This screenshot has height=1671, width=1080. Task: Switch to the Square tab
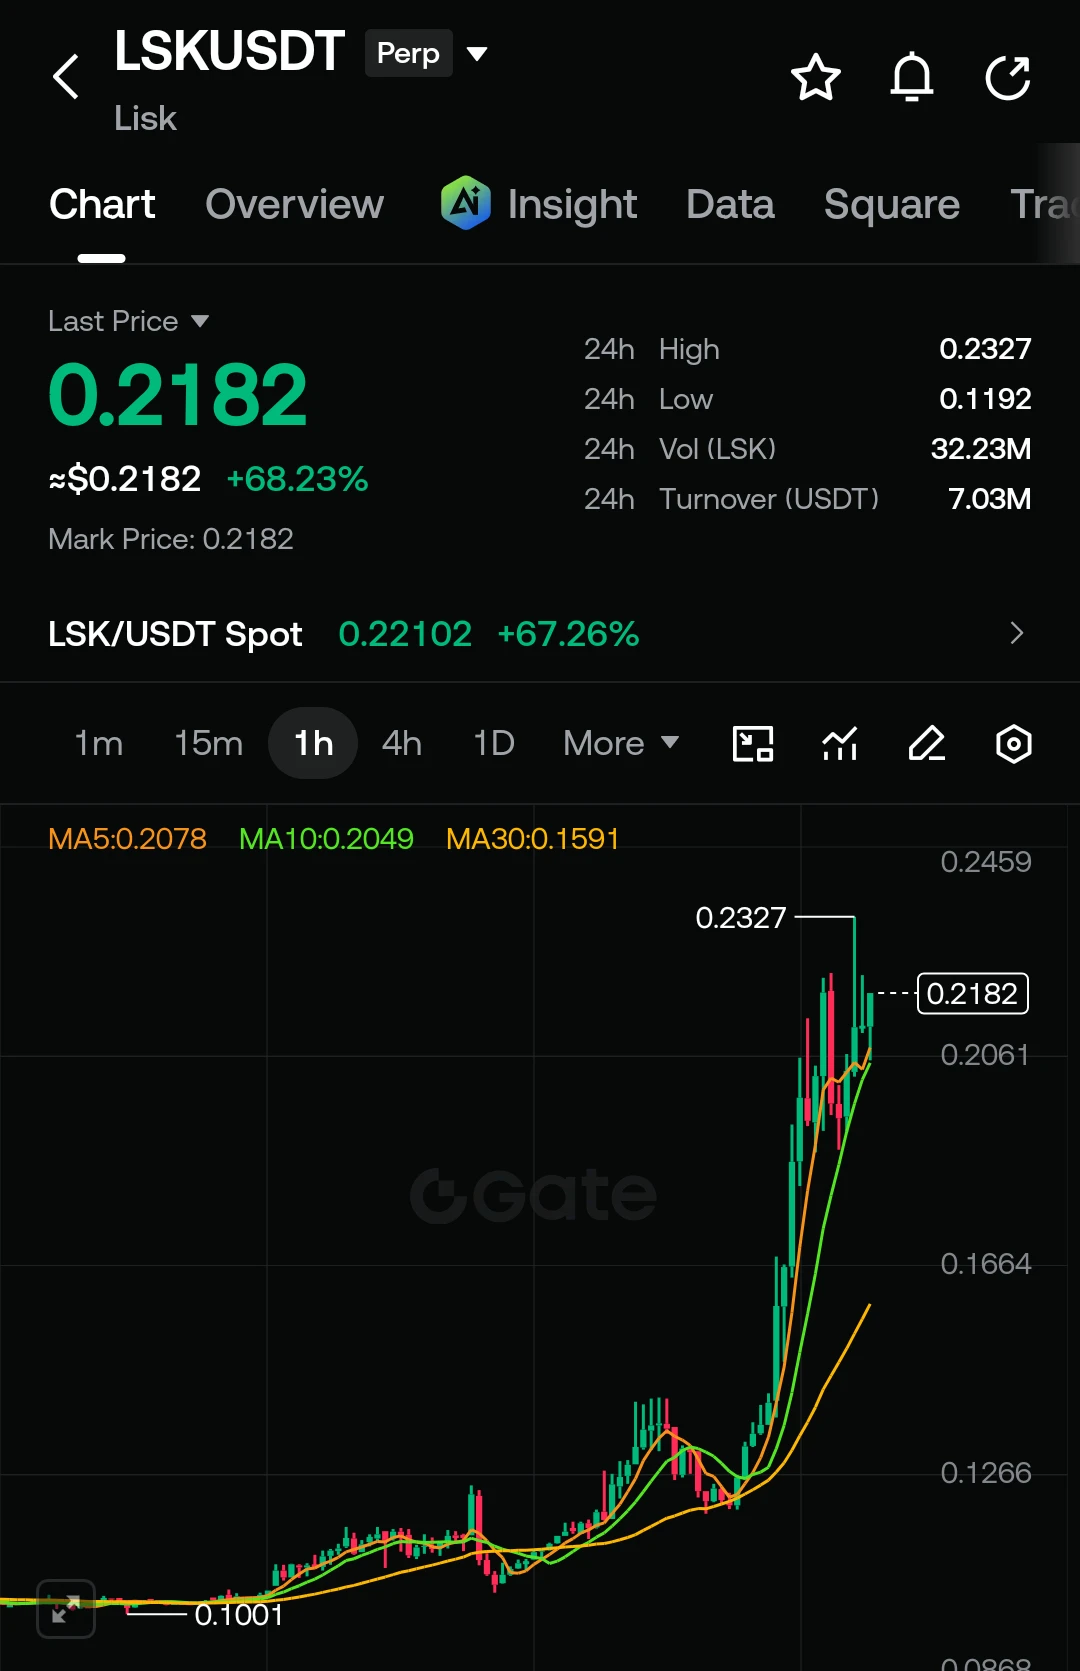pos(891,204)
